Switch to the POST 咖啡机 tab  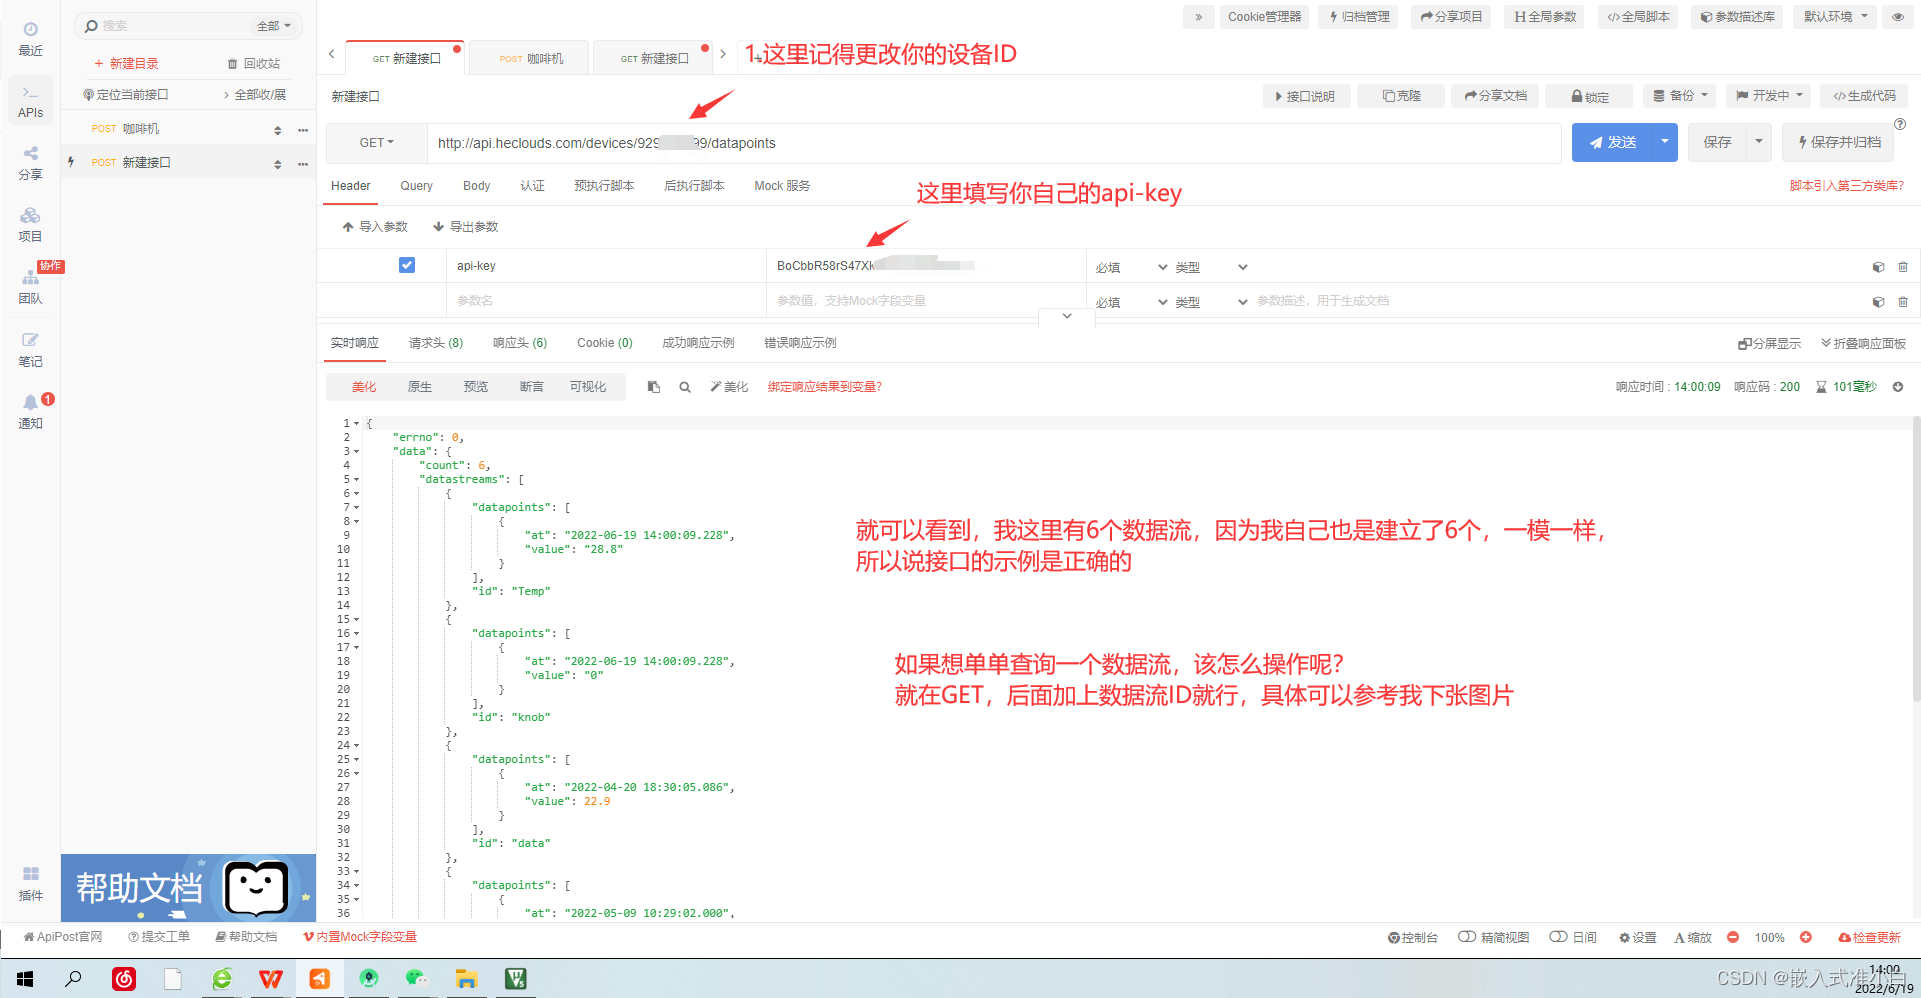click(528, 57)
